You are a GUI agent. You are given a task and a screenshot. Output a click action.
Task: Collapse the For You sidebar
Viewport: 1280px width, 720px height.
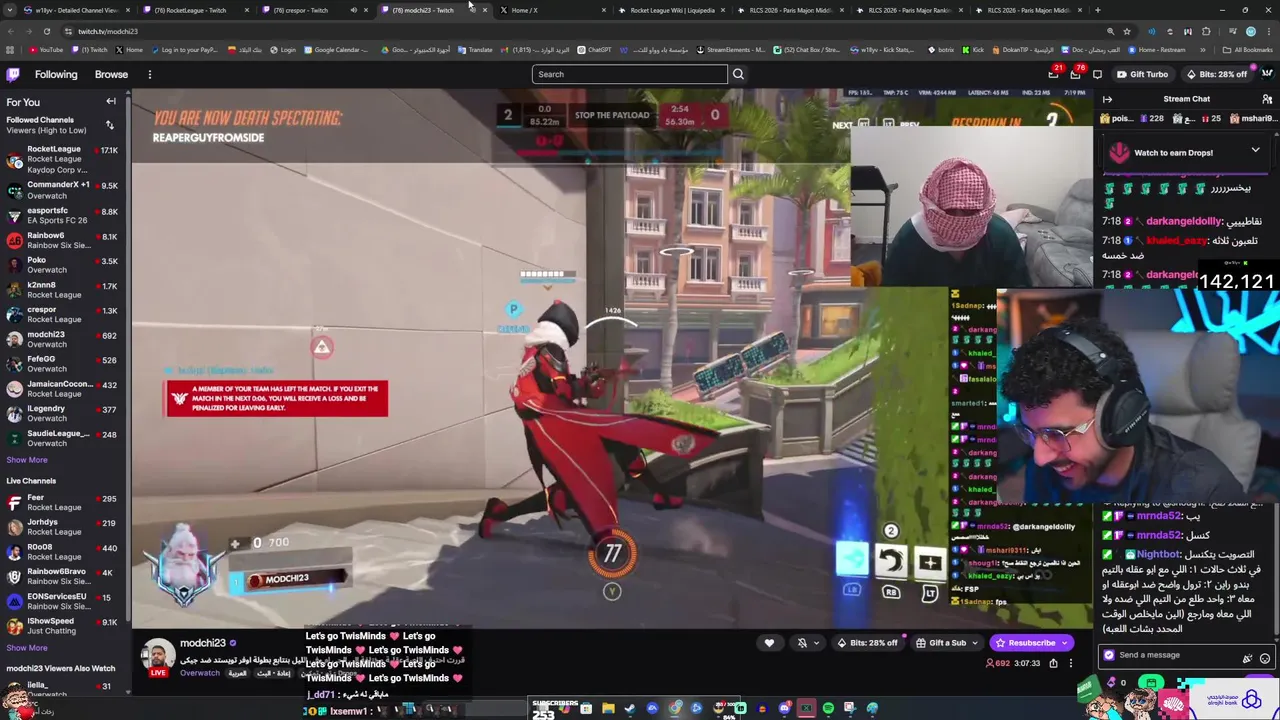(x=111, y=101)
